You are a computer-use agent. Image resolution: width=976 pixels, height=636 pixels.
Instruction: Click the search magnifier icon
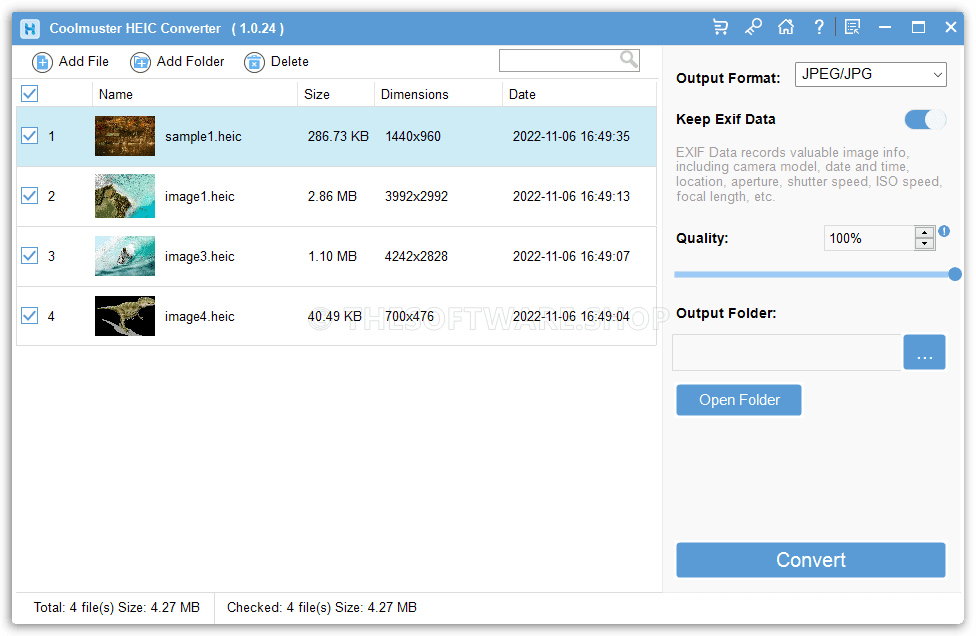tap(629, 60)
